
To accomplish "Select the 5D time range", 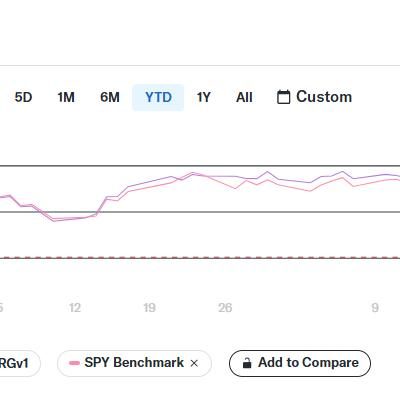I will [23, 97].
